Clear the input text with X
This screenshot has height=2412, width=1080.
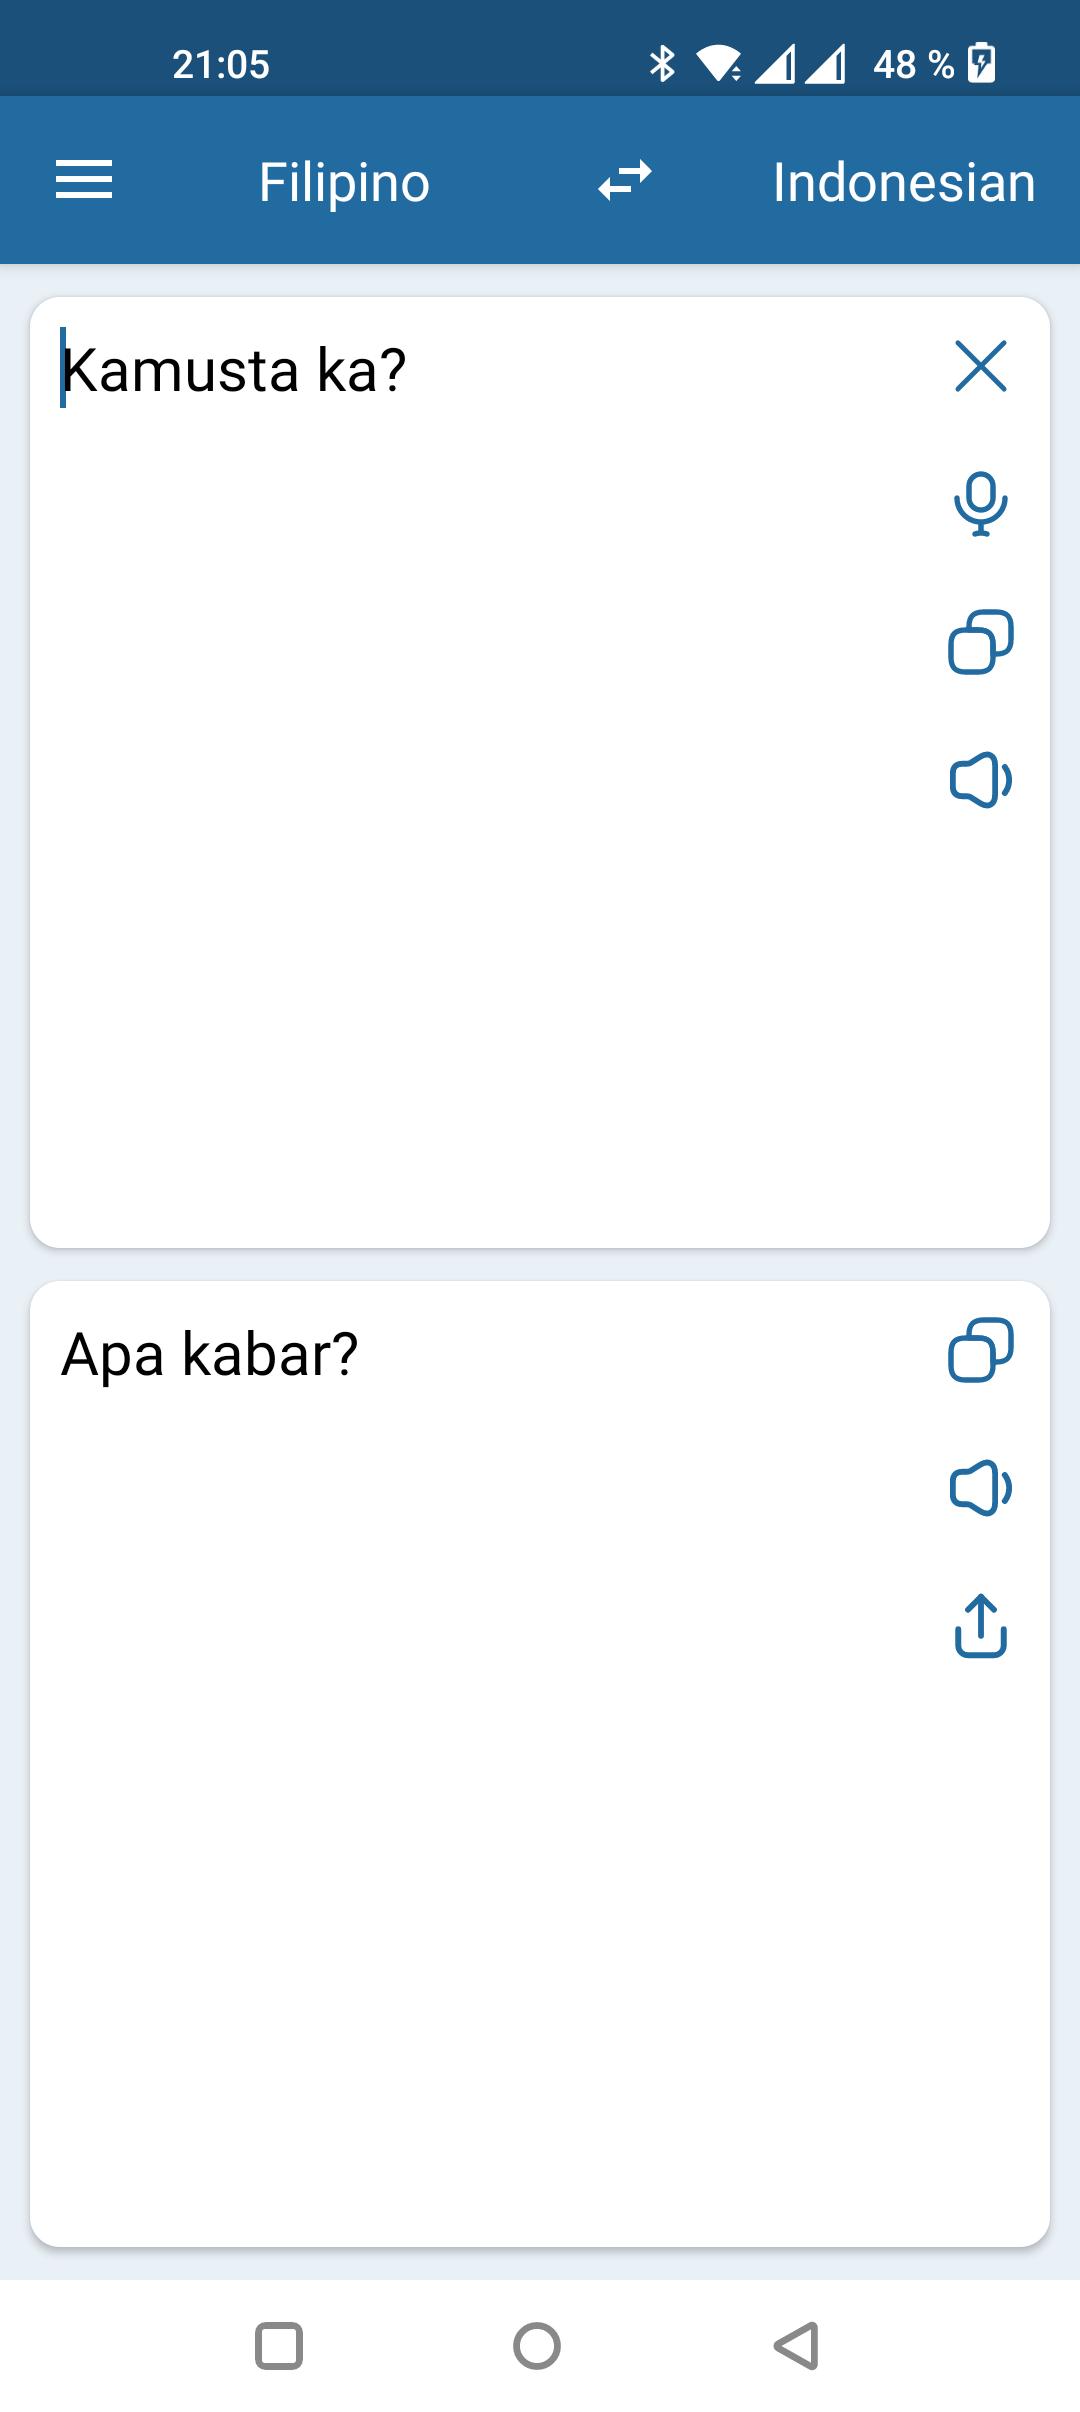(x=981, y=366)
